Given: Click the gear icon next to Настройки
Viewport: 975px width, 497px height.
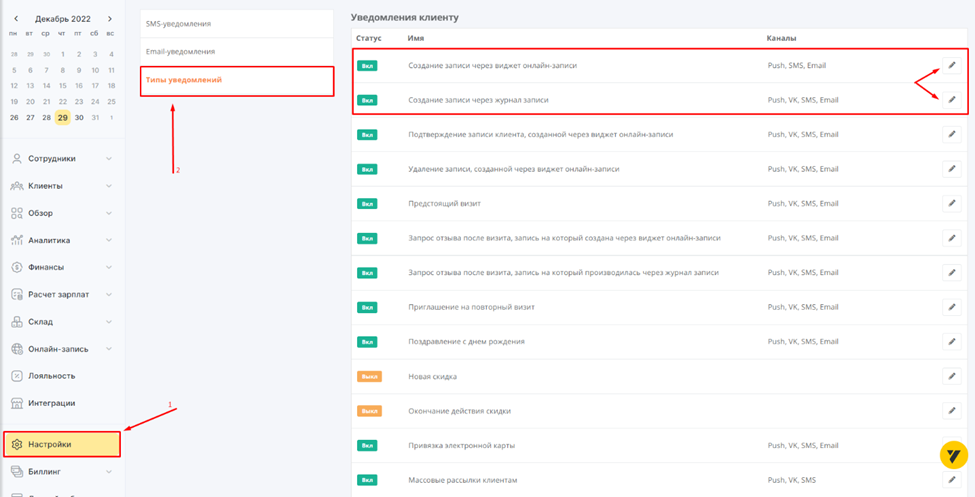Looking at the screenshot, I should point(17,444).
